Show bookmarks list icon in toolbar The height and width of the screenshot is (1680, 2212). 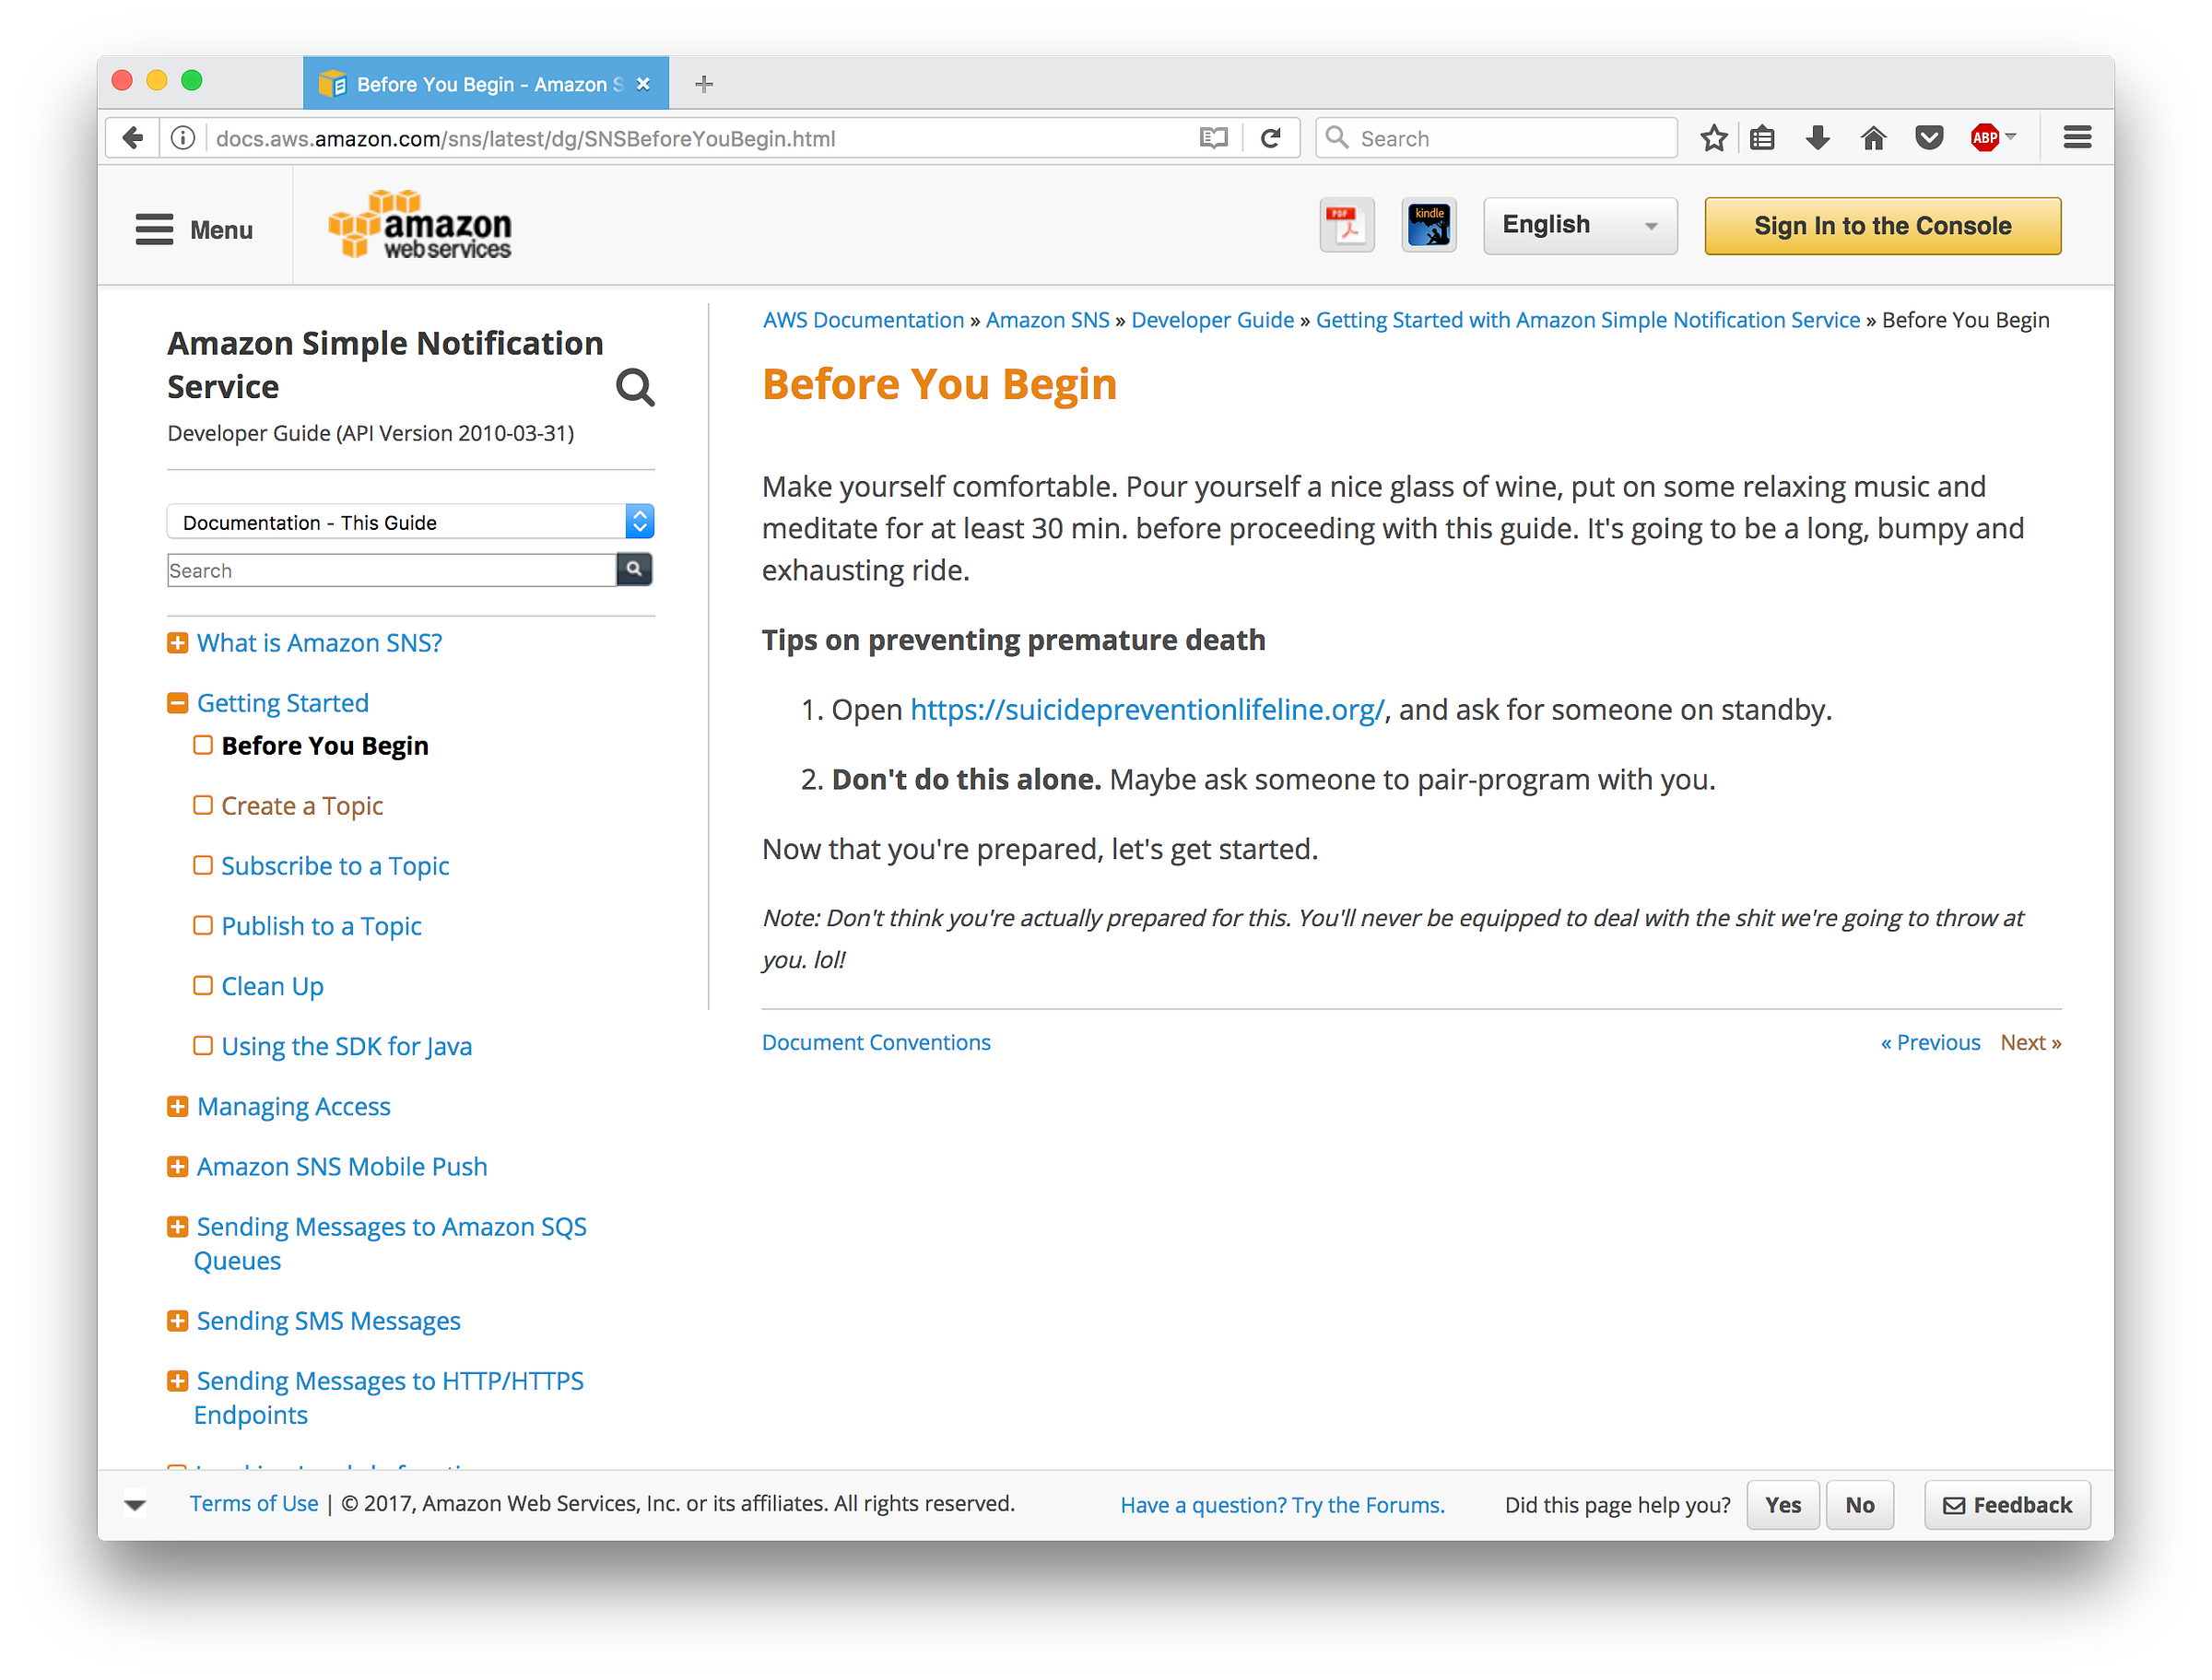(1763, 138)
